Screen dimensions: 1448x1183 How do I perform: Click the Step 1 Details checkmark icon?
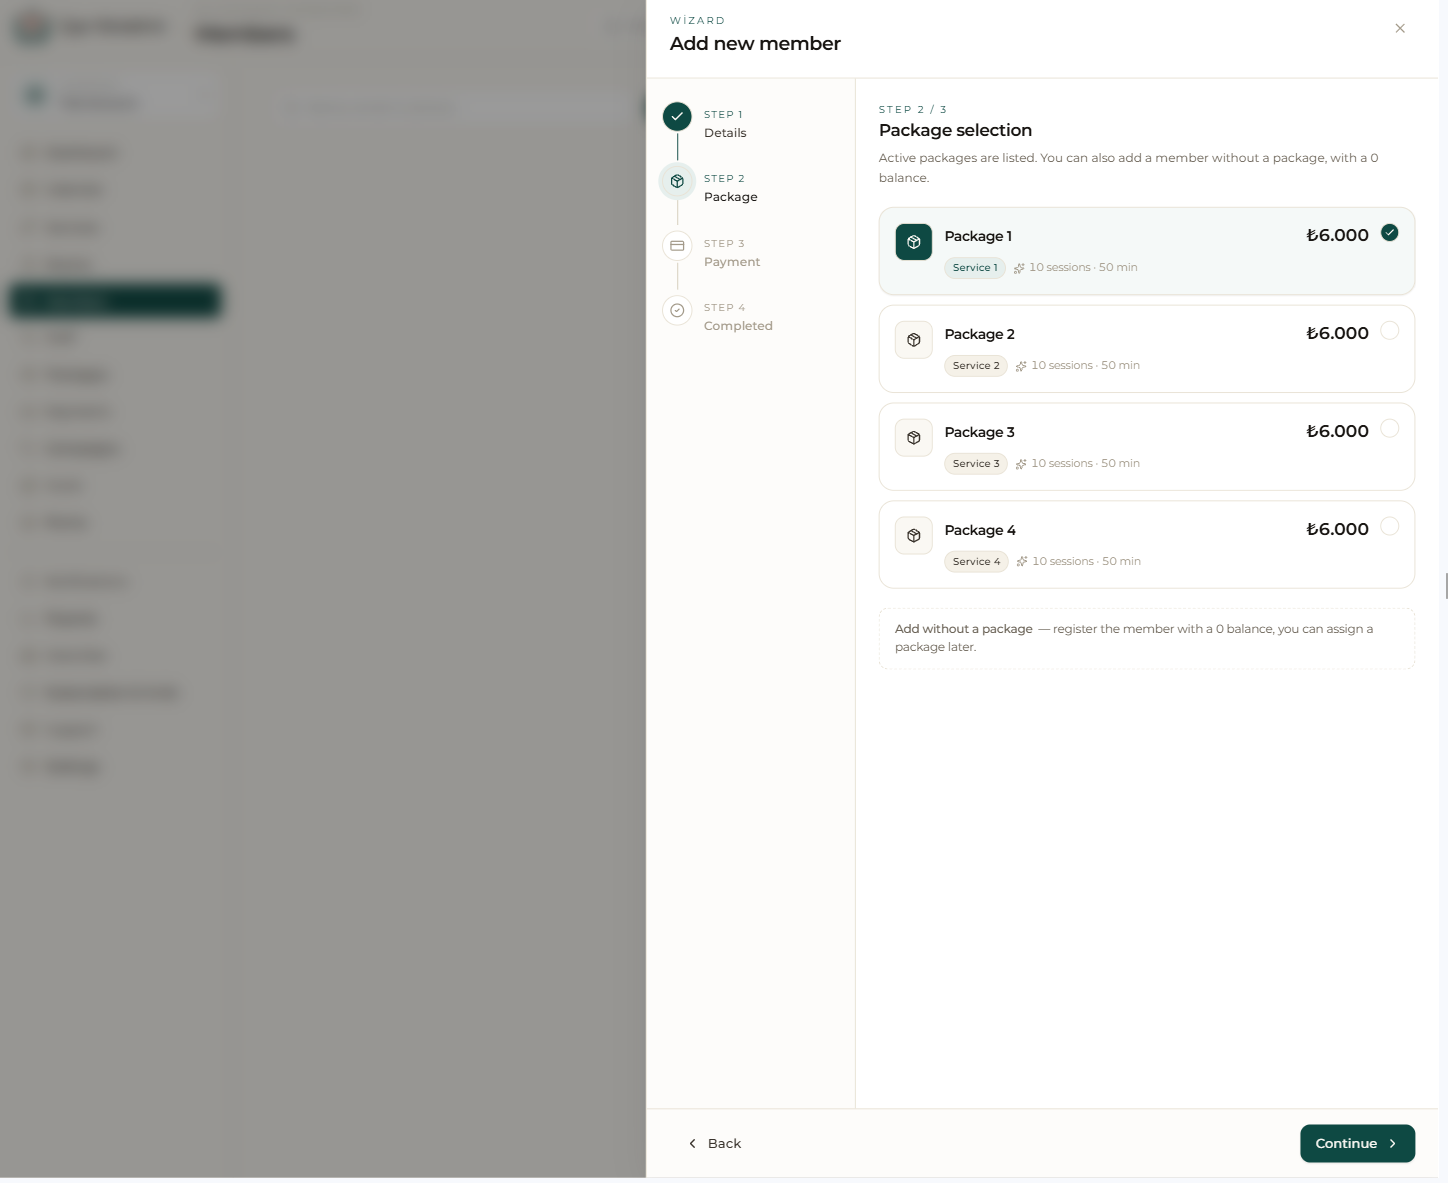[x=677, y=117]
